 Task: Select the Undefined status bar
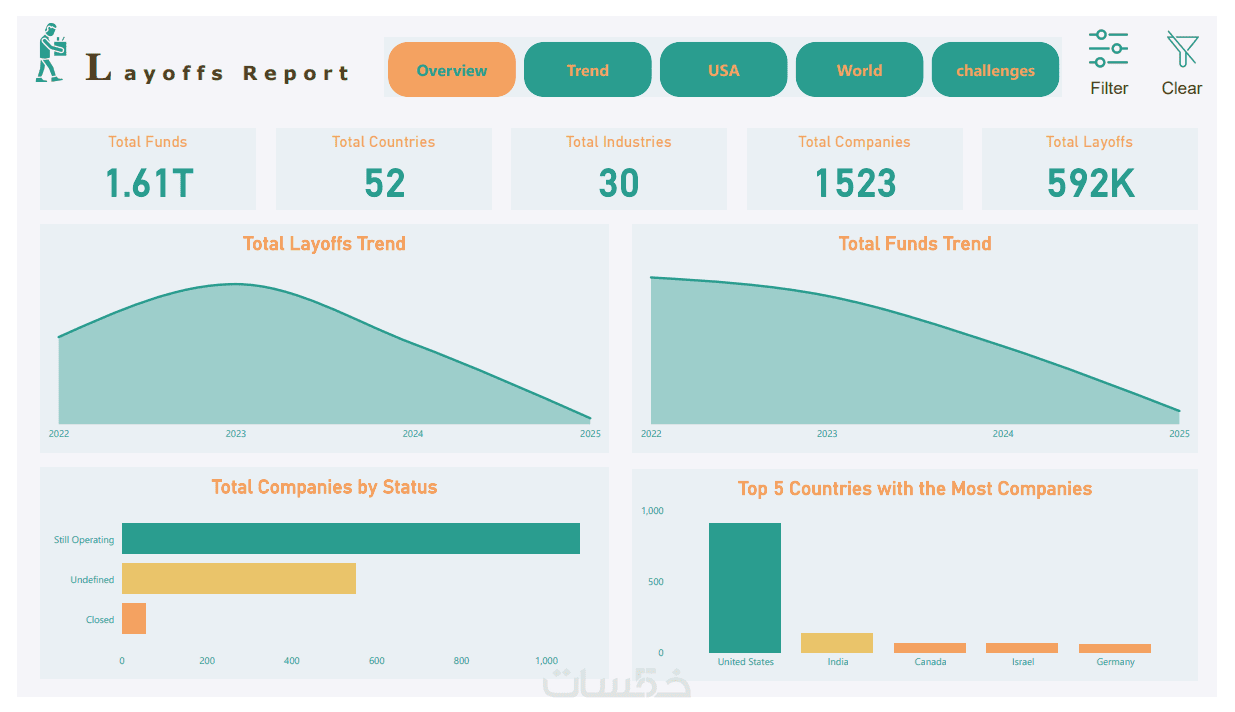(239, 579)
